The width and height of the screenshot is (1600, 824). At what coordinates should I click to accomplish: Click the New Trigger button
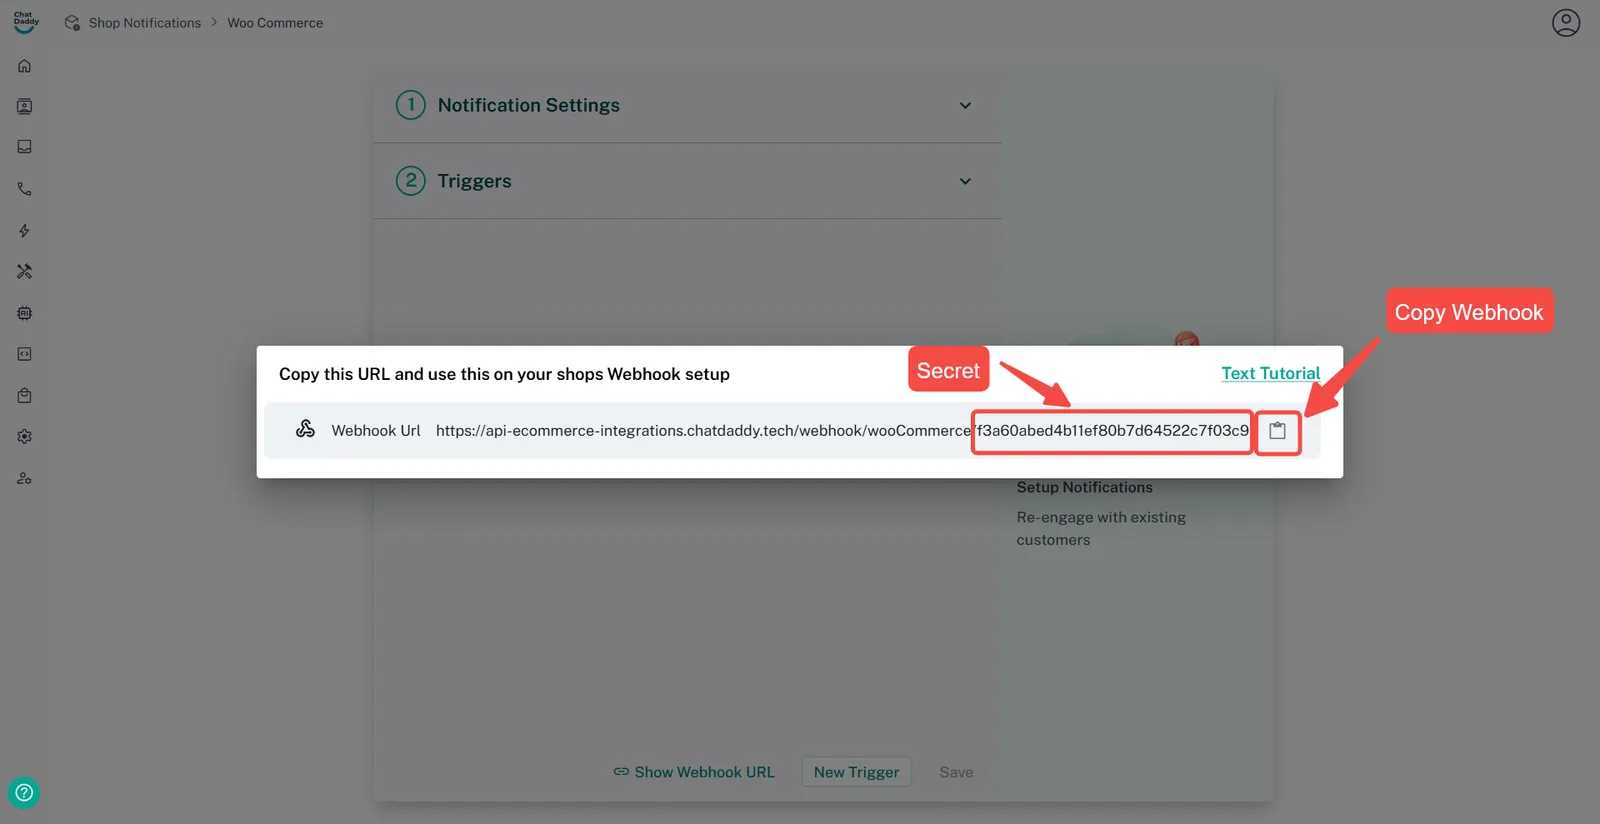click(x=856, y=772)
